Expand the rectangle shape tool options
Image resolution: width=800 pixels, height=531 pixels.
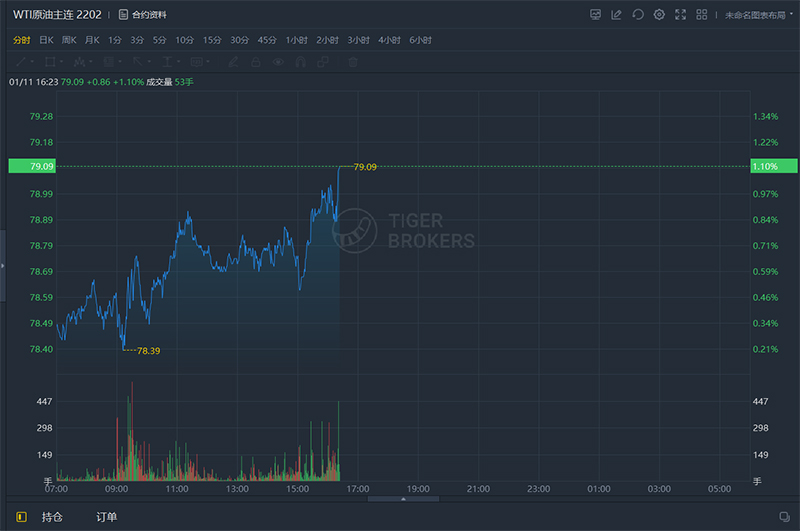(61, 62)
